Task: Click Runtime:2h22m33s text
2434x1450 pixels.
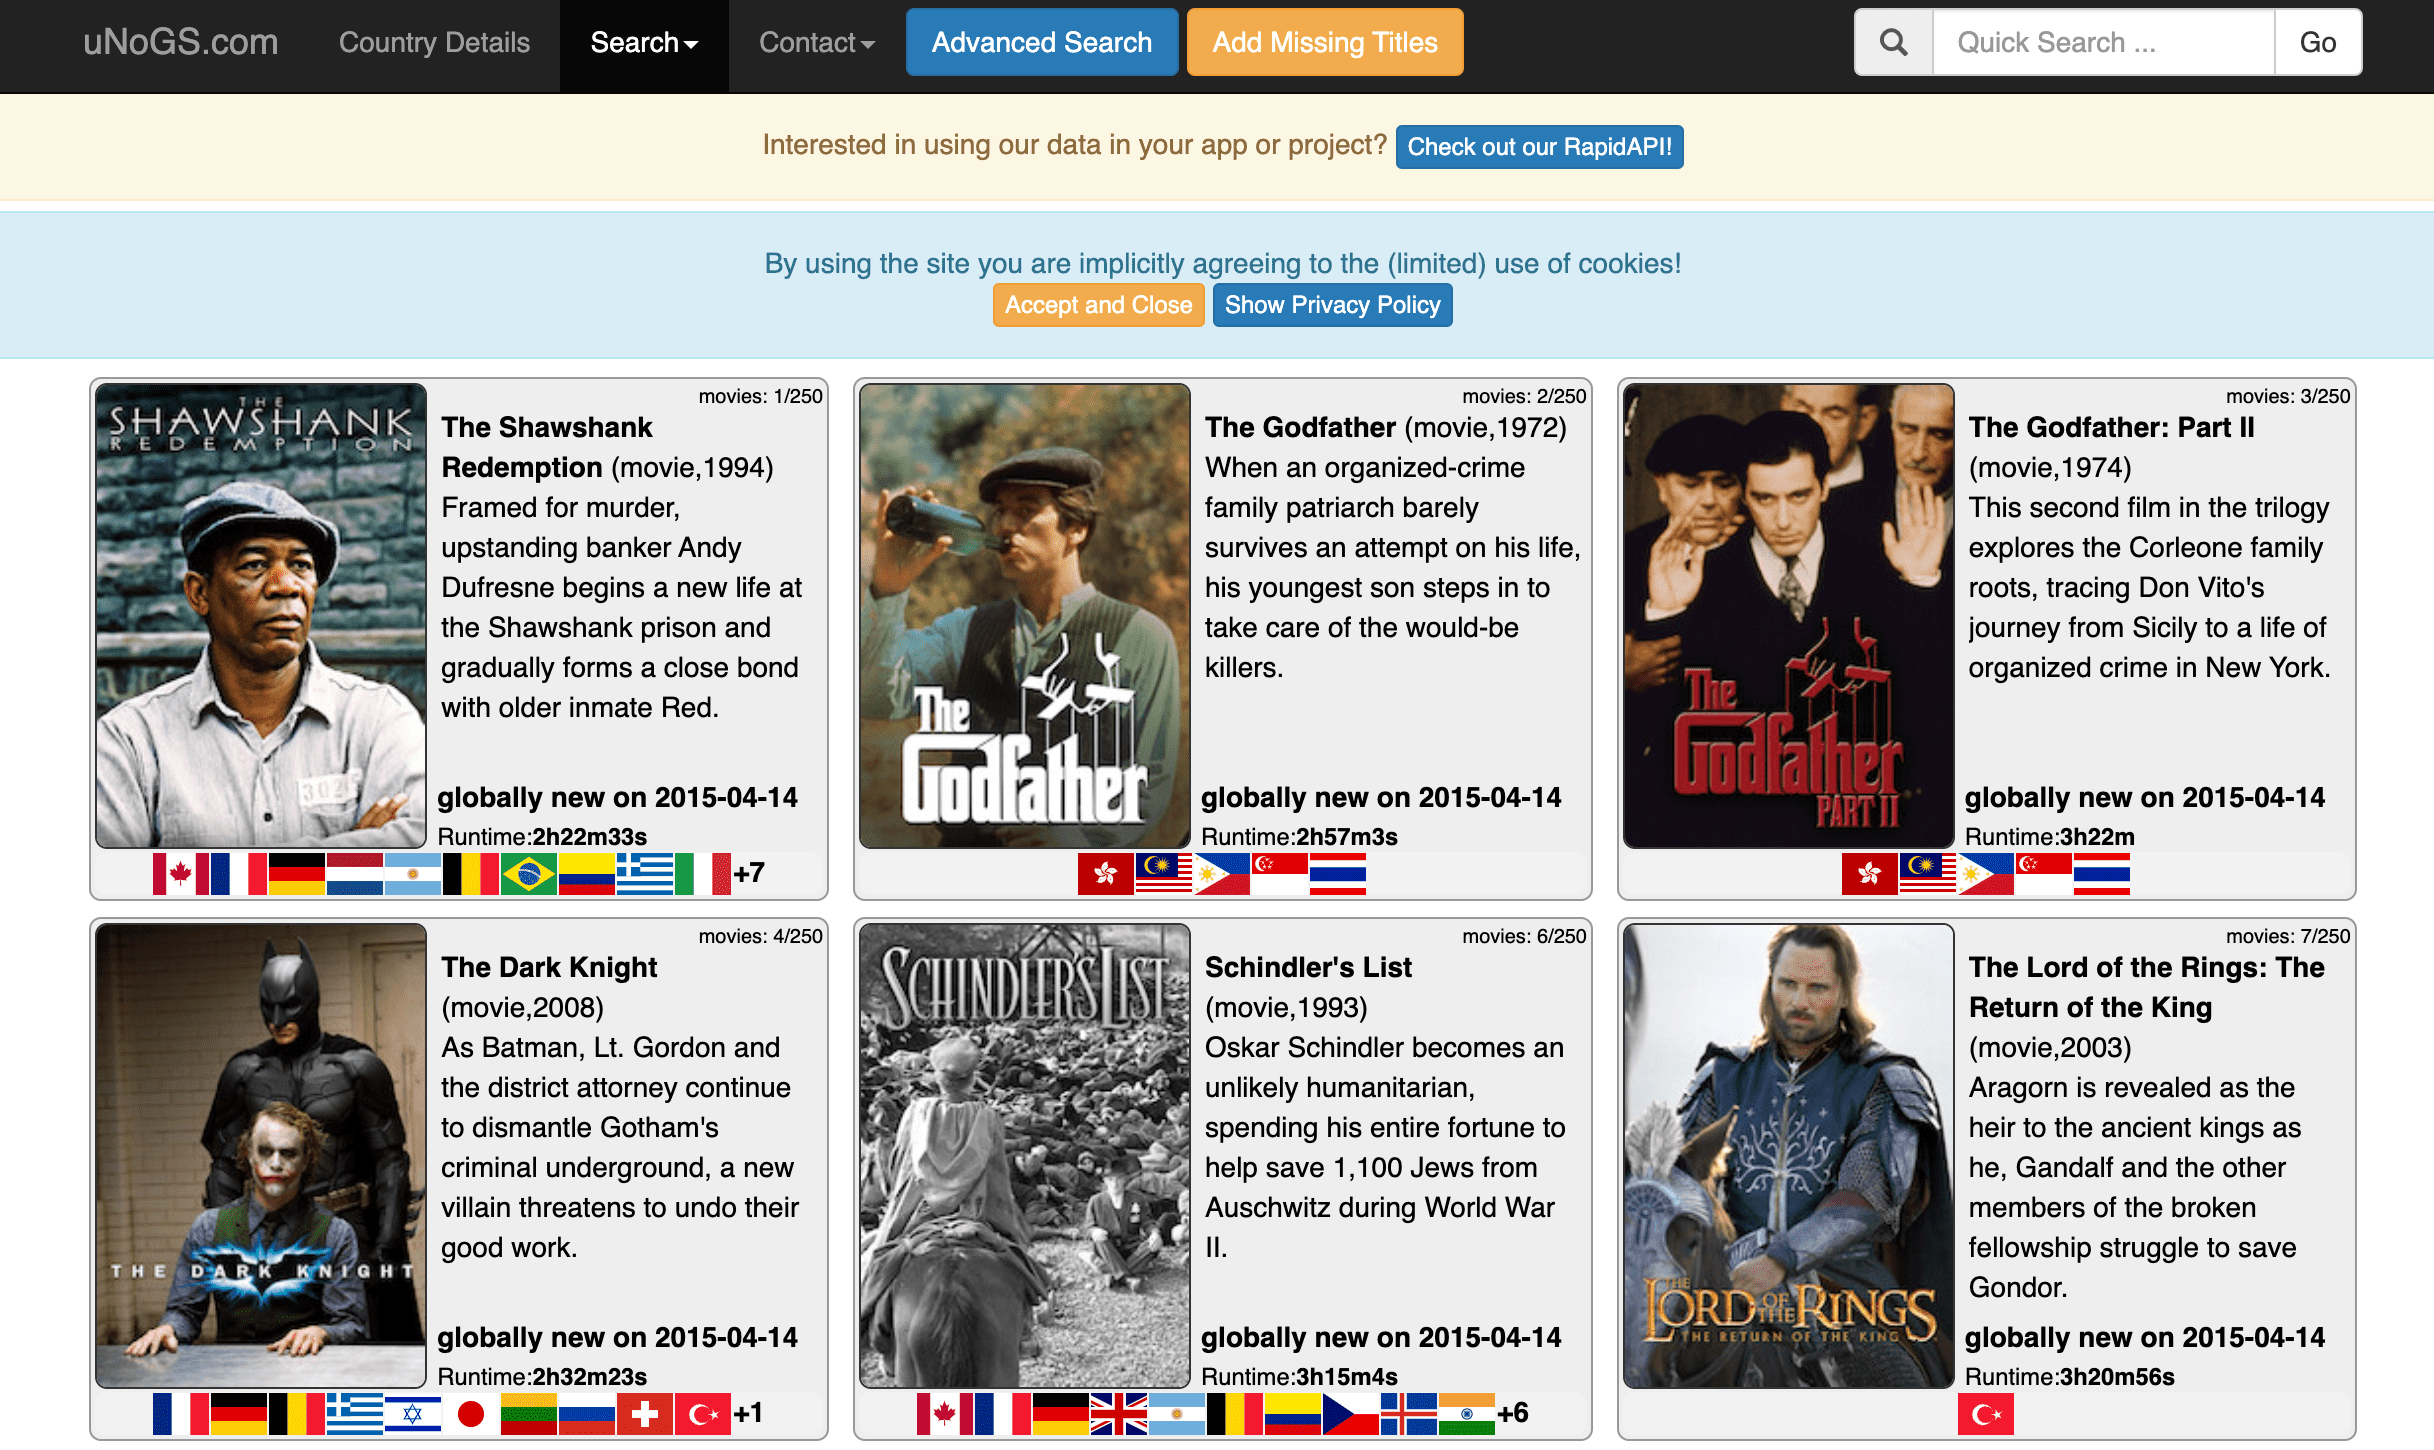Action: [x=542, y=836]
